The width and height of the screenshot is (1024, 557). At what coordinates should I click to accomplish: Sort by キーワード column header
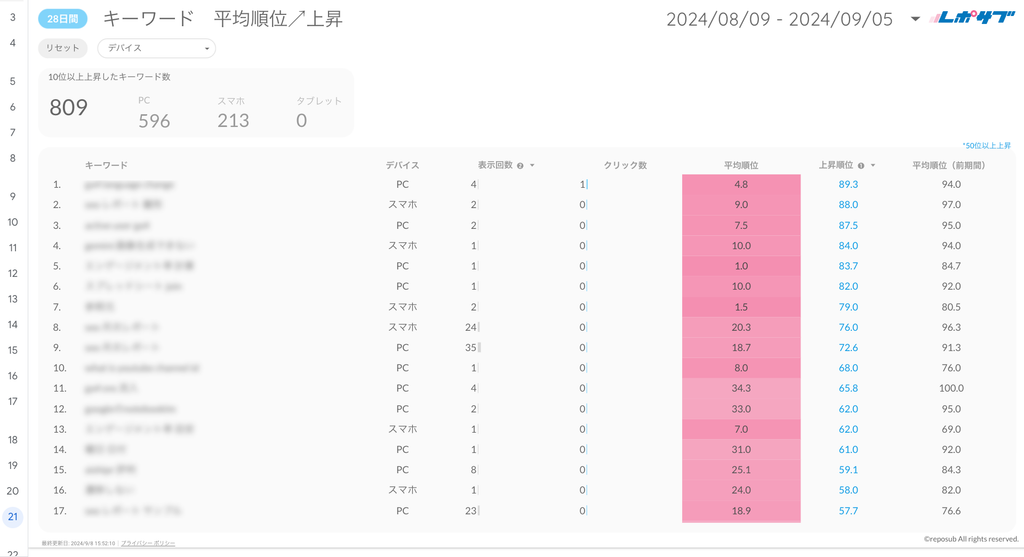[106, 165]
